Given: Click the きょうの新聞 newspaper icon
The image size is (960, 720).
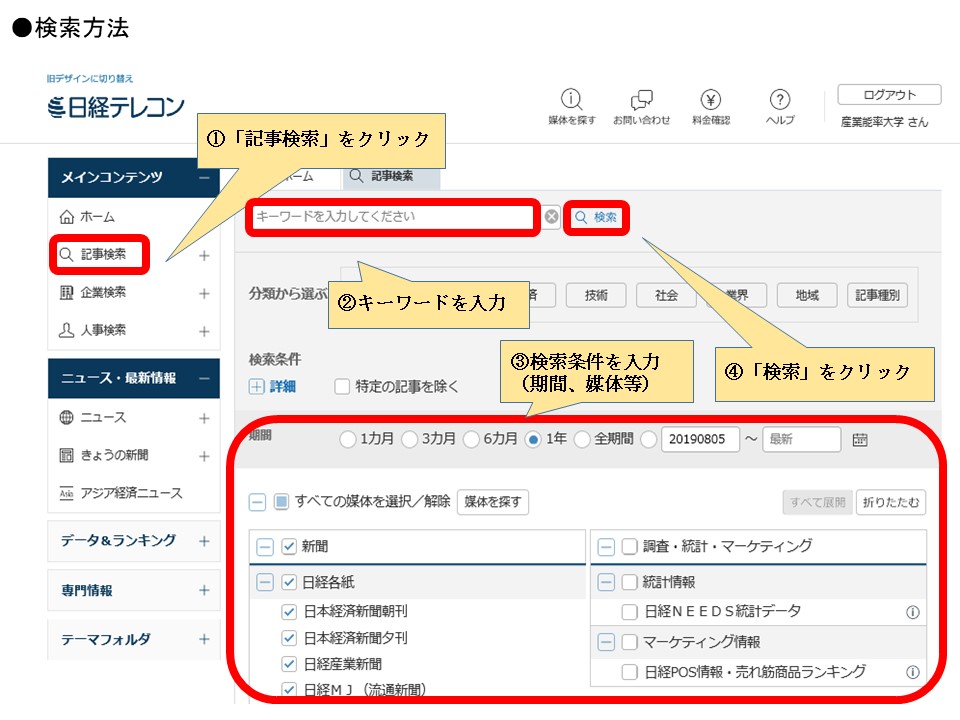Looking at the screenshot, I should (x=66, y=456).
